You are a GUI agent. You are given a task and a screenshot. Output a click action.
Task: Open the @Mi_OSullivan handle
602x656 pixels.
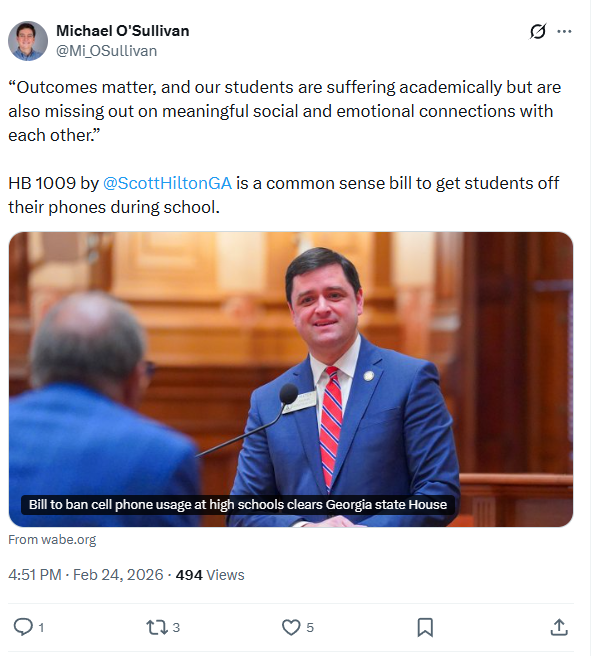click(106, 50)
